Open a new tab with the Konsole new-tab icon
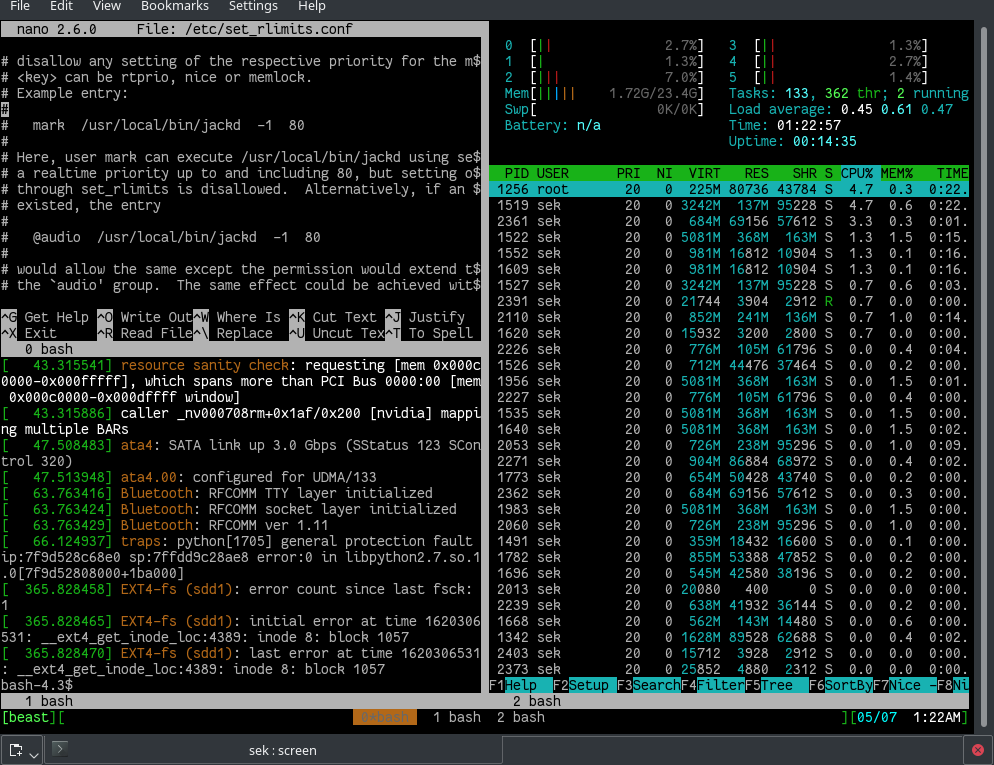 15,749
